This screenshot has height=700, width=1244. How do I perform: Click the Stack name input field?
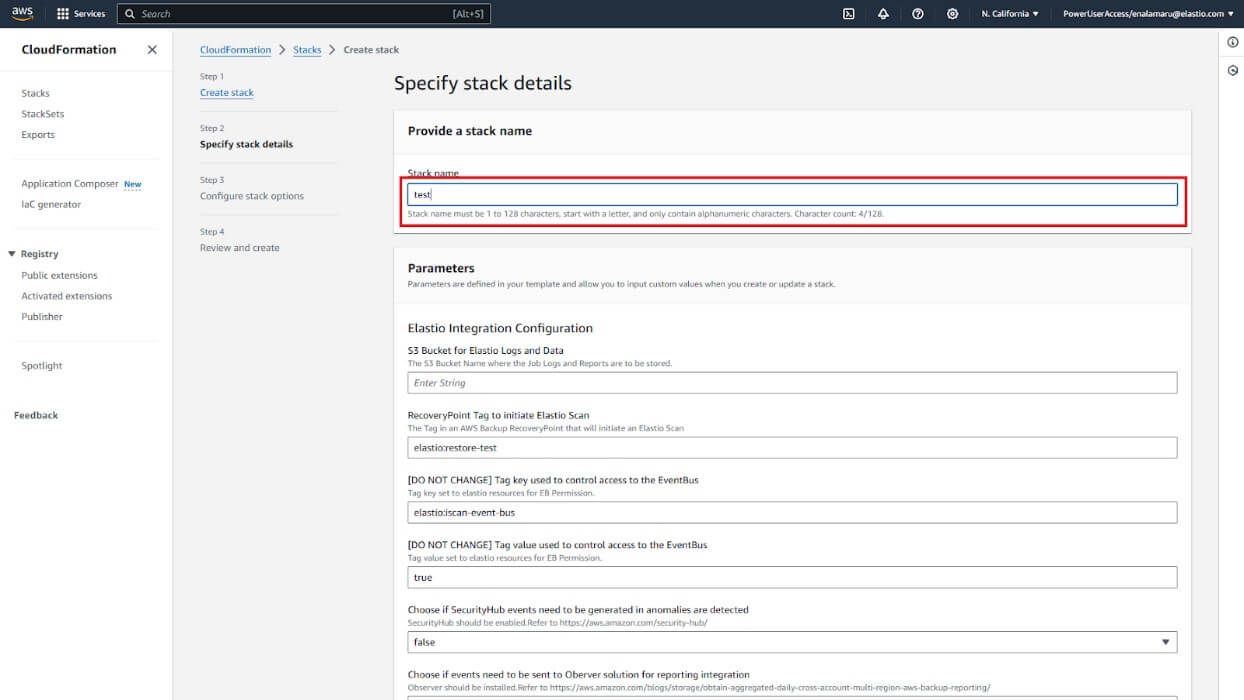792,194
